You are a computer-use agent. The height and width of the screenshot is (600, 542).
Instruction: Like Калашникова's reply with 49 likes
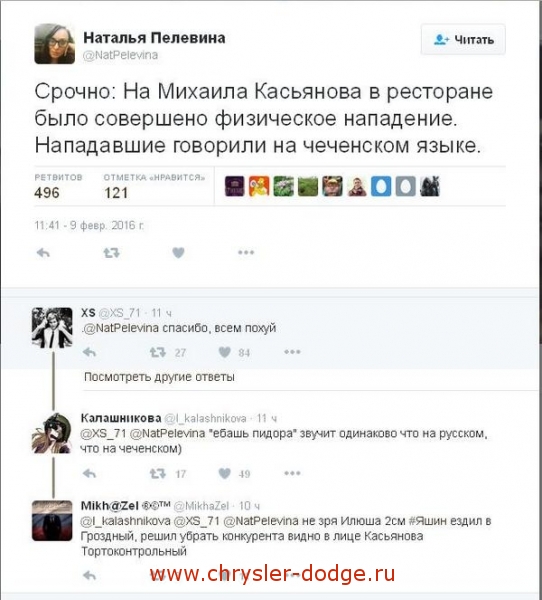coord(225,474)
